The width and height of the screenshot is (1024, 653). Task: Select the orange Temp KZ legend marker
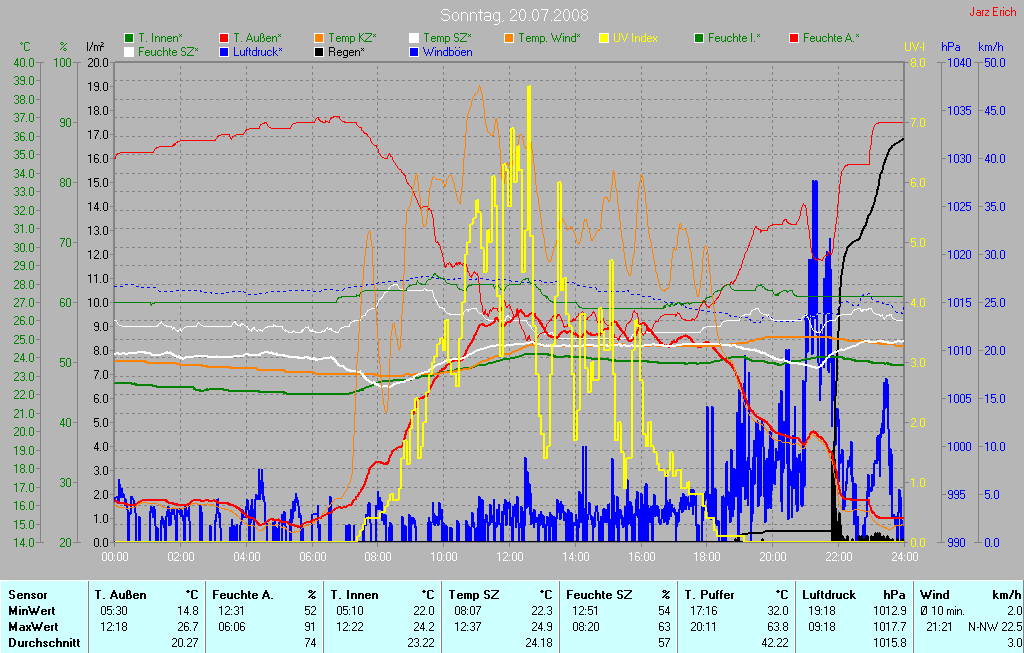(x=318, y=38)
